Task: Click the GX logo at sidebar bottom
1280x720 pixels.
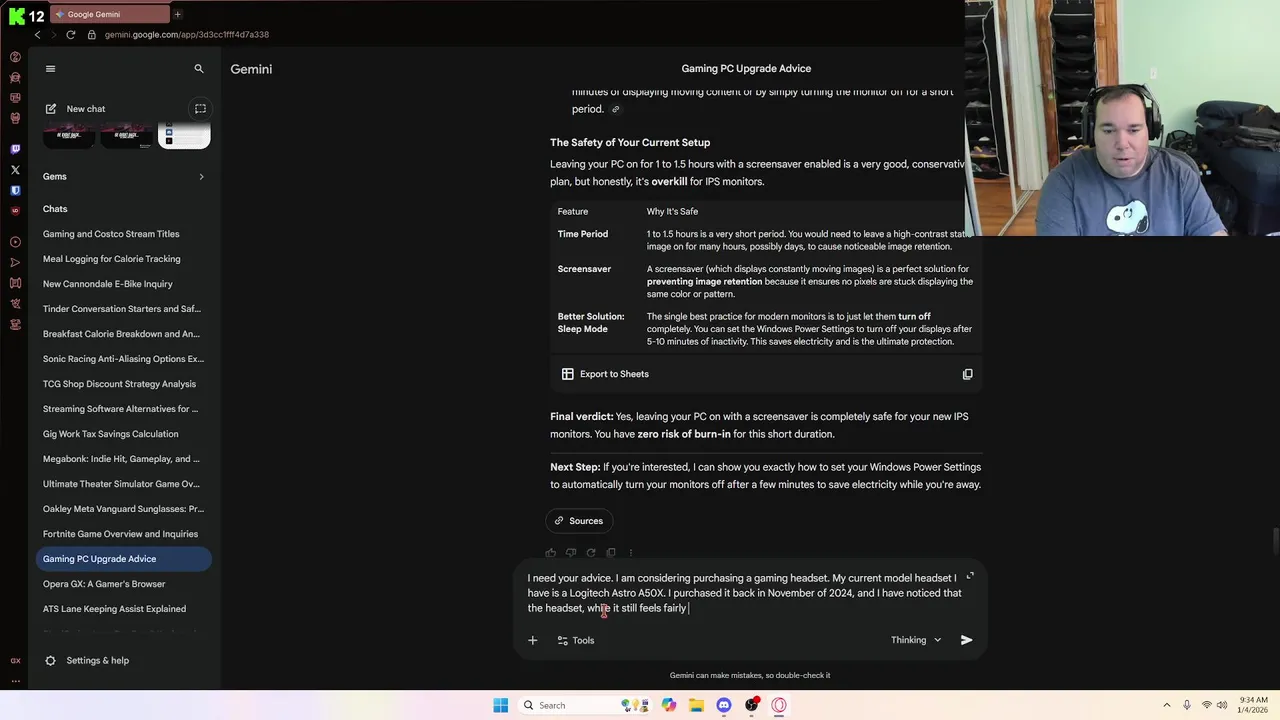Action: coord(15,661)
